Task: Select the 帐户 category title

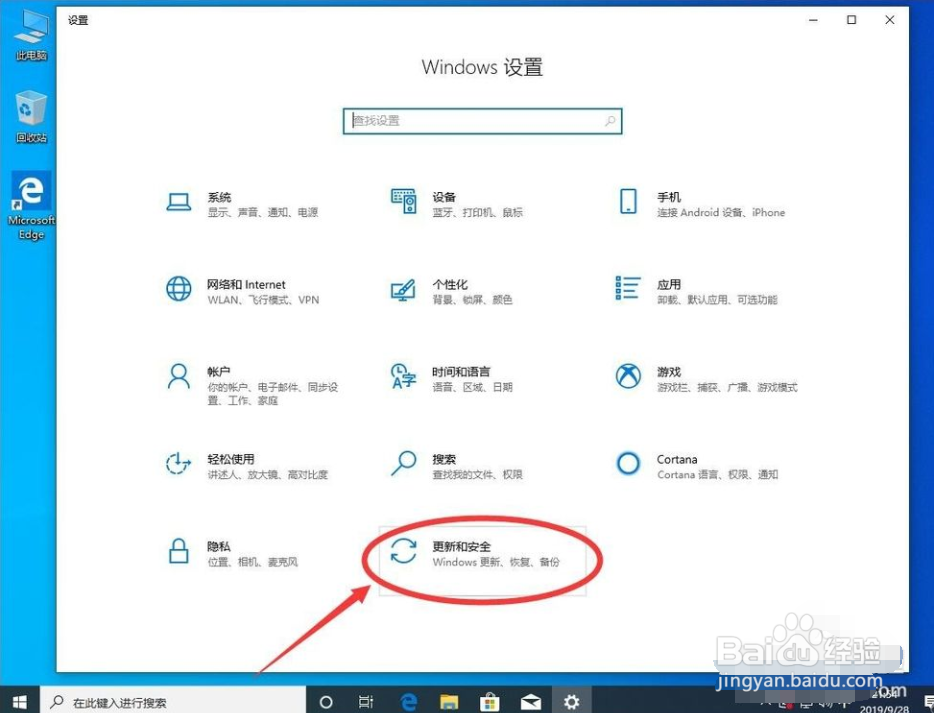Action: pos(219,372)
